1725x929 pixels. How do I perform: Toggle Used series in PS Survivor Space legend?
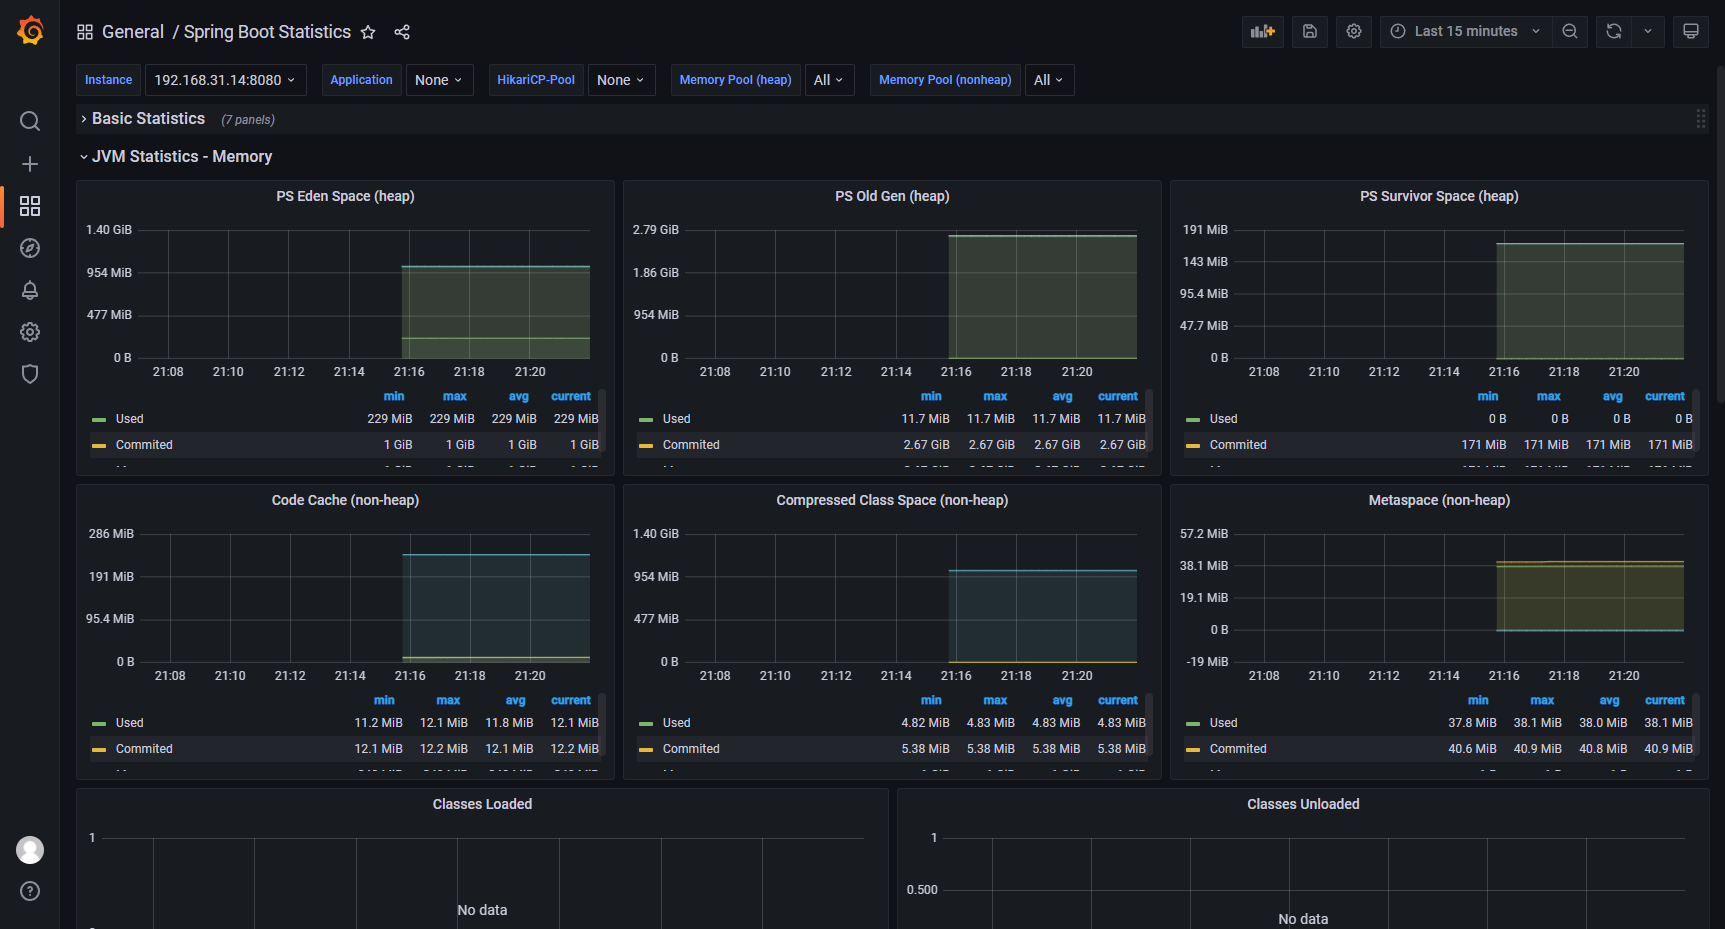[1223, 419]
